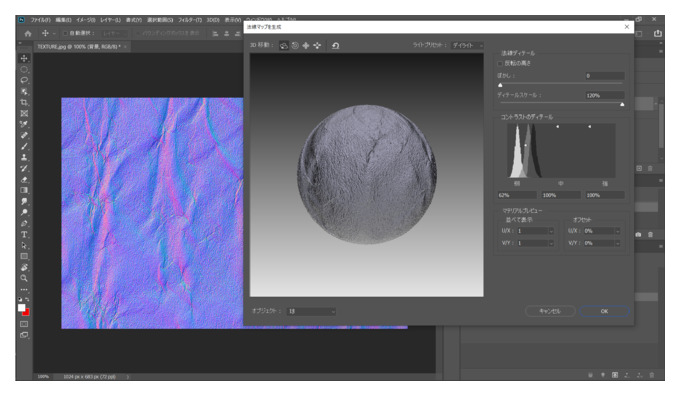The image size is (680, 396).
Task: Select the Move tool in the toolbox
Action: [x=24, y=58]
